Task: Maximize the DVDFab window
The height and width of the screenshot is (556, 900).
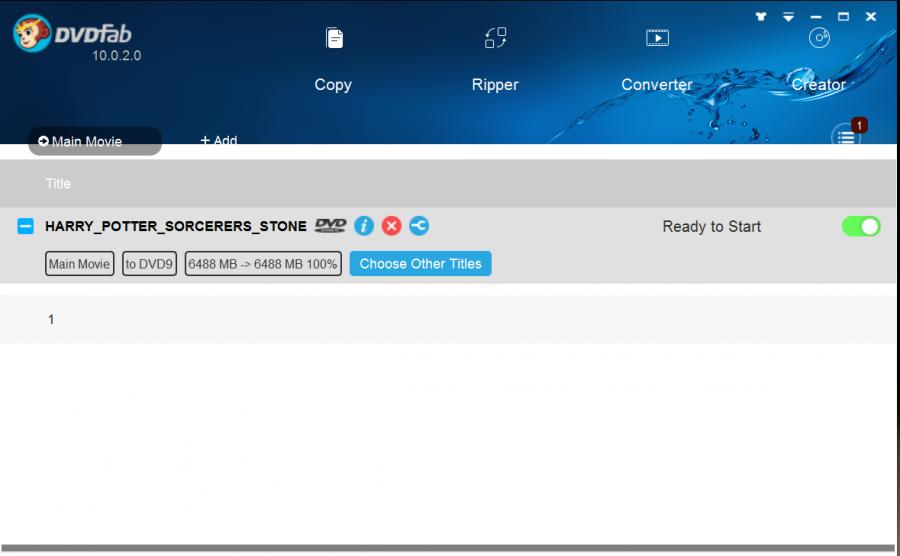Action: 843,17
